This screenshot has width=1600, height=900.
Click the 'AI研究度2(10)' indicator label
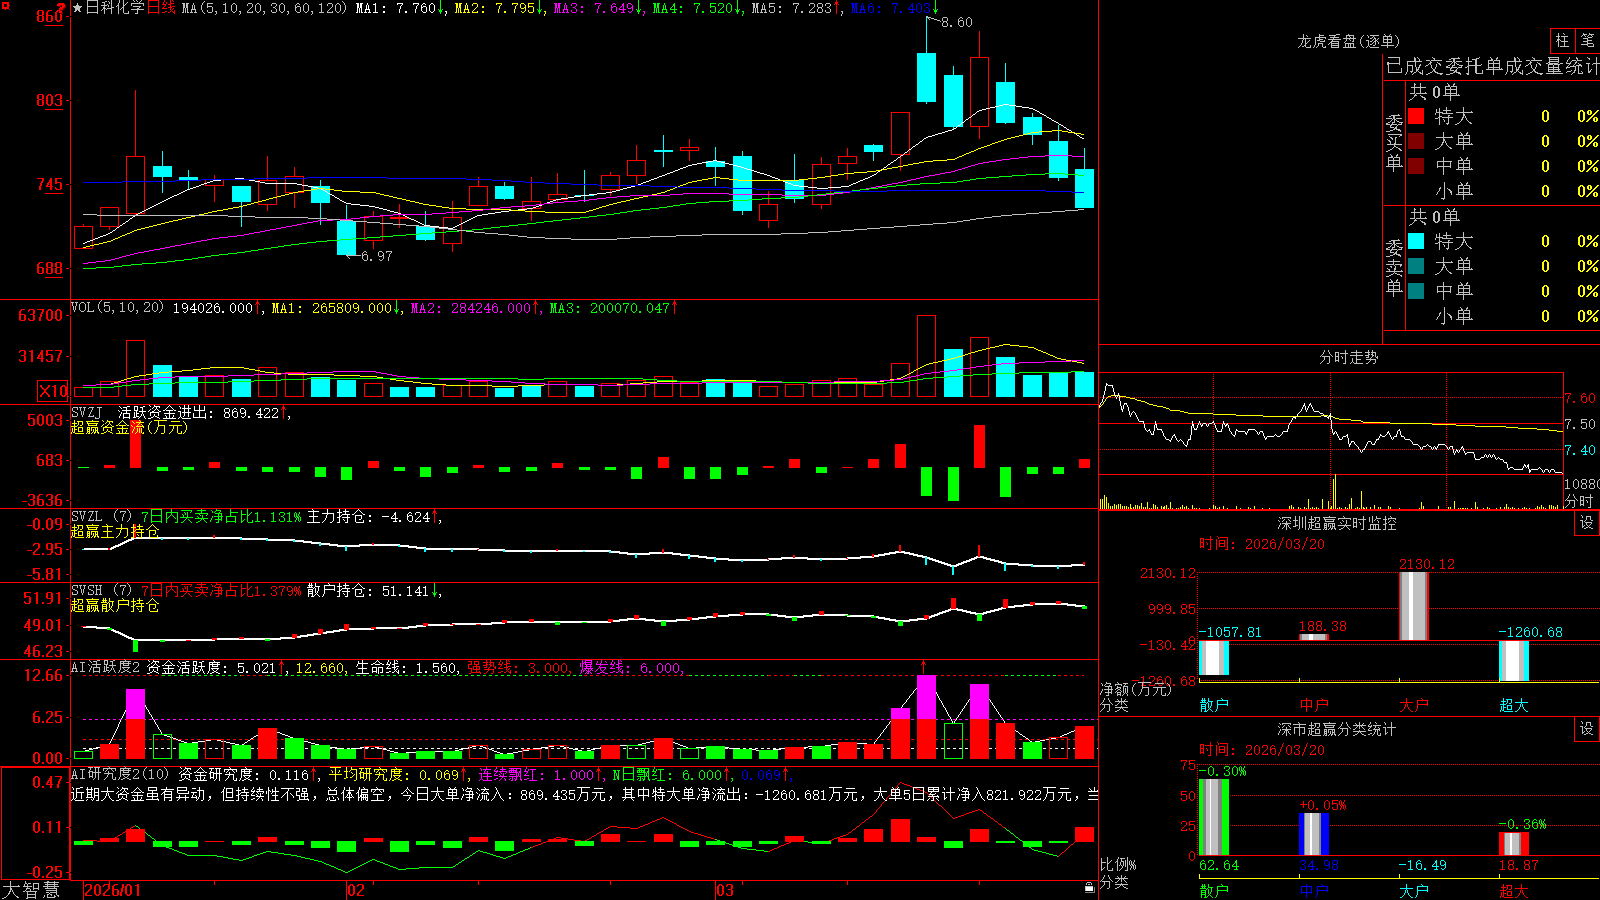(120, 774)
